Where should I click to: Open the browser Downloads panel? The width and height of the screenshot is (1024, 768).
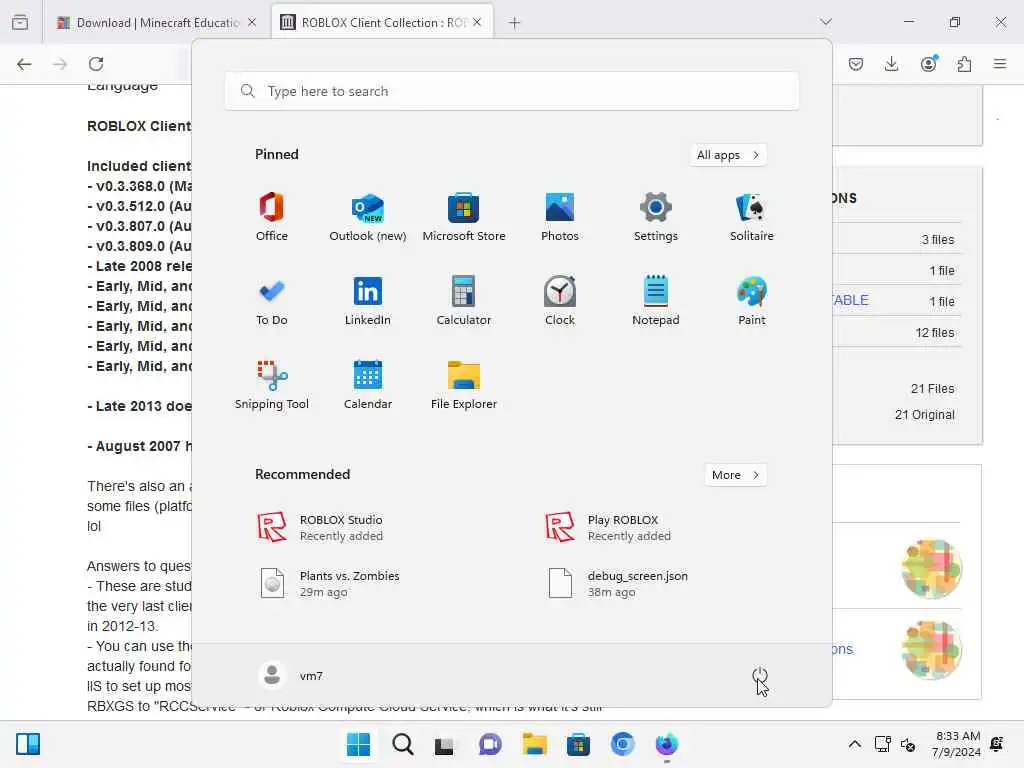click(x=891, y=64)
